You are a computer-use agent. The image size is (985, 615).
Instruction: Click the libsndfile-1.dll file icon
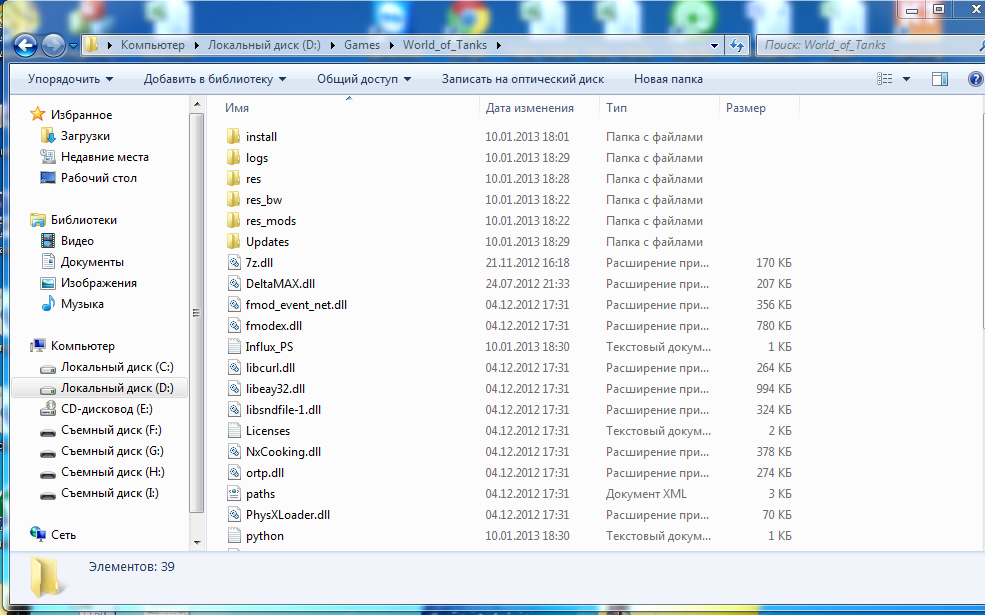tap(234, 410)
